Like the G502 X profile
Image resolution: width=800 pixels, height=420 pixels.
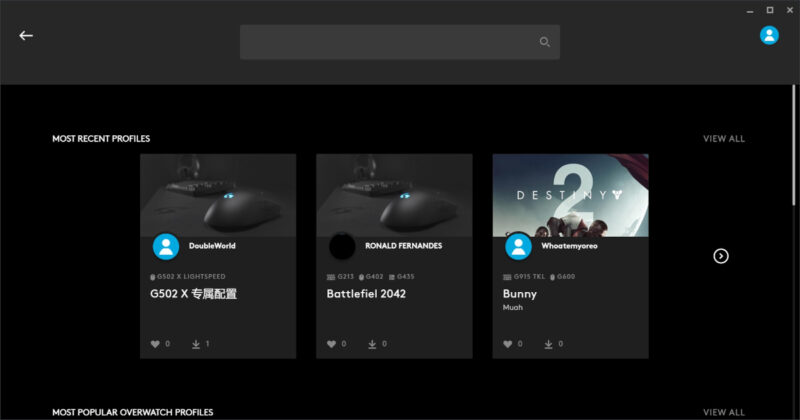click(155, 344)
